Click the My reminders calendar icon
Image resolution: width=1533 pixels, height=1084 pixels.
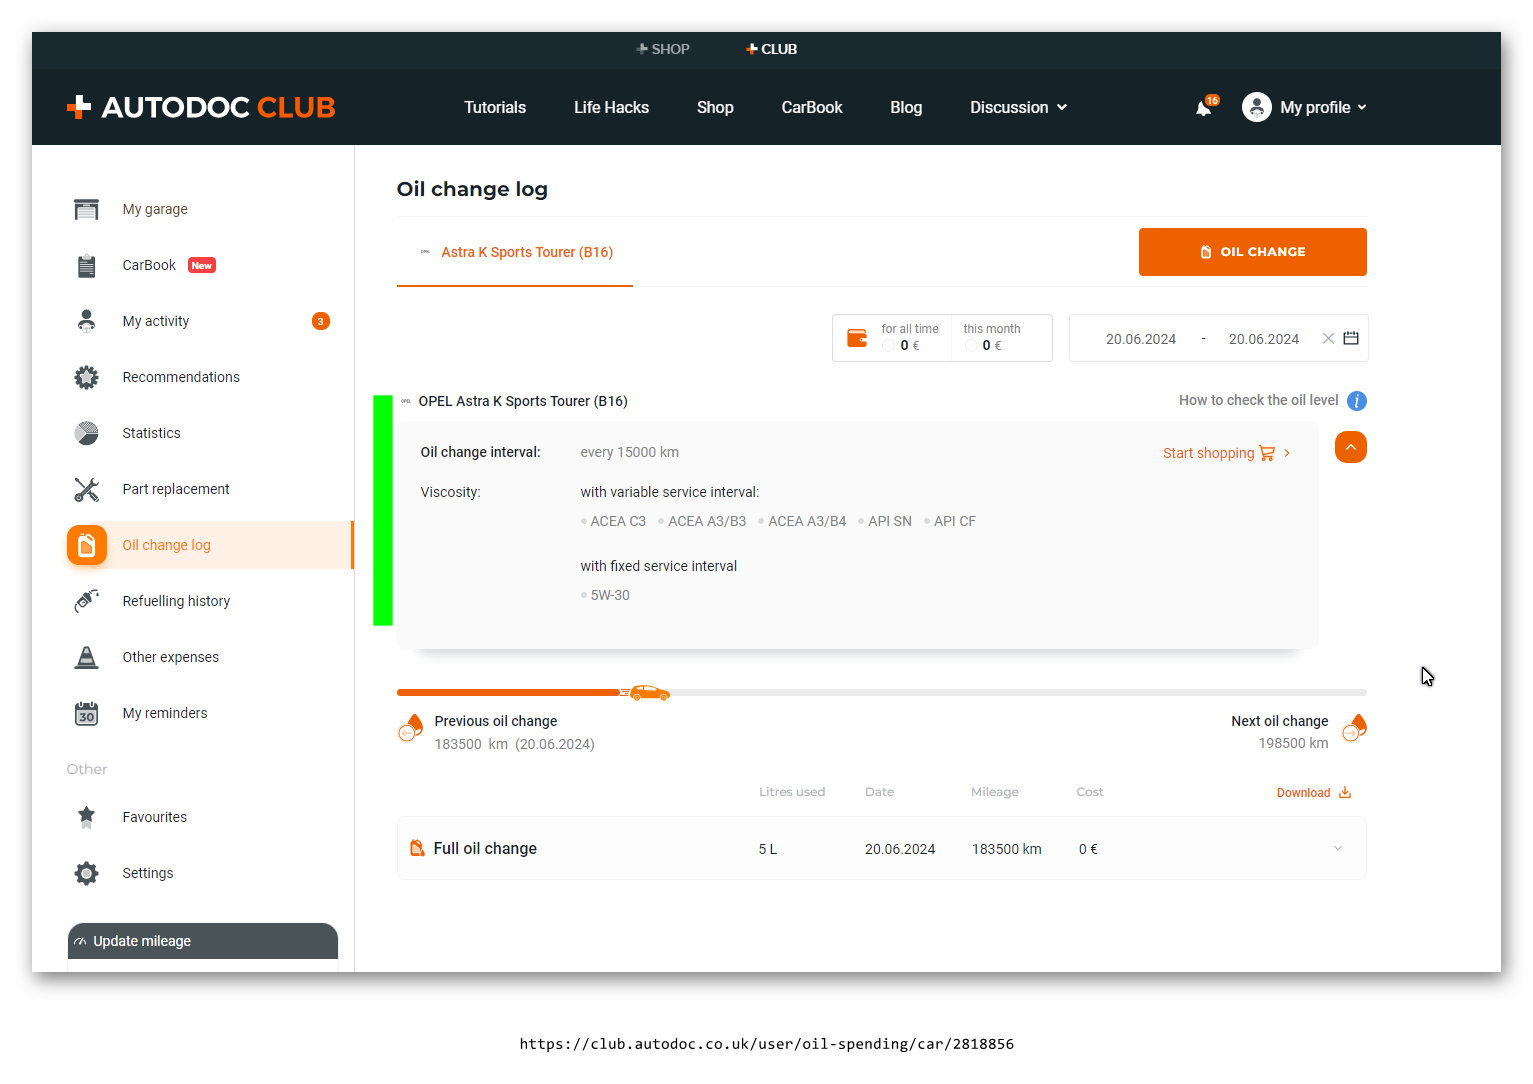tap(87, 713)
